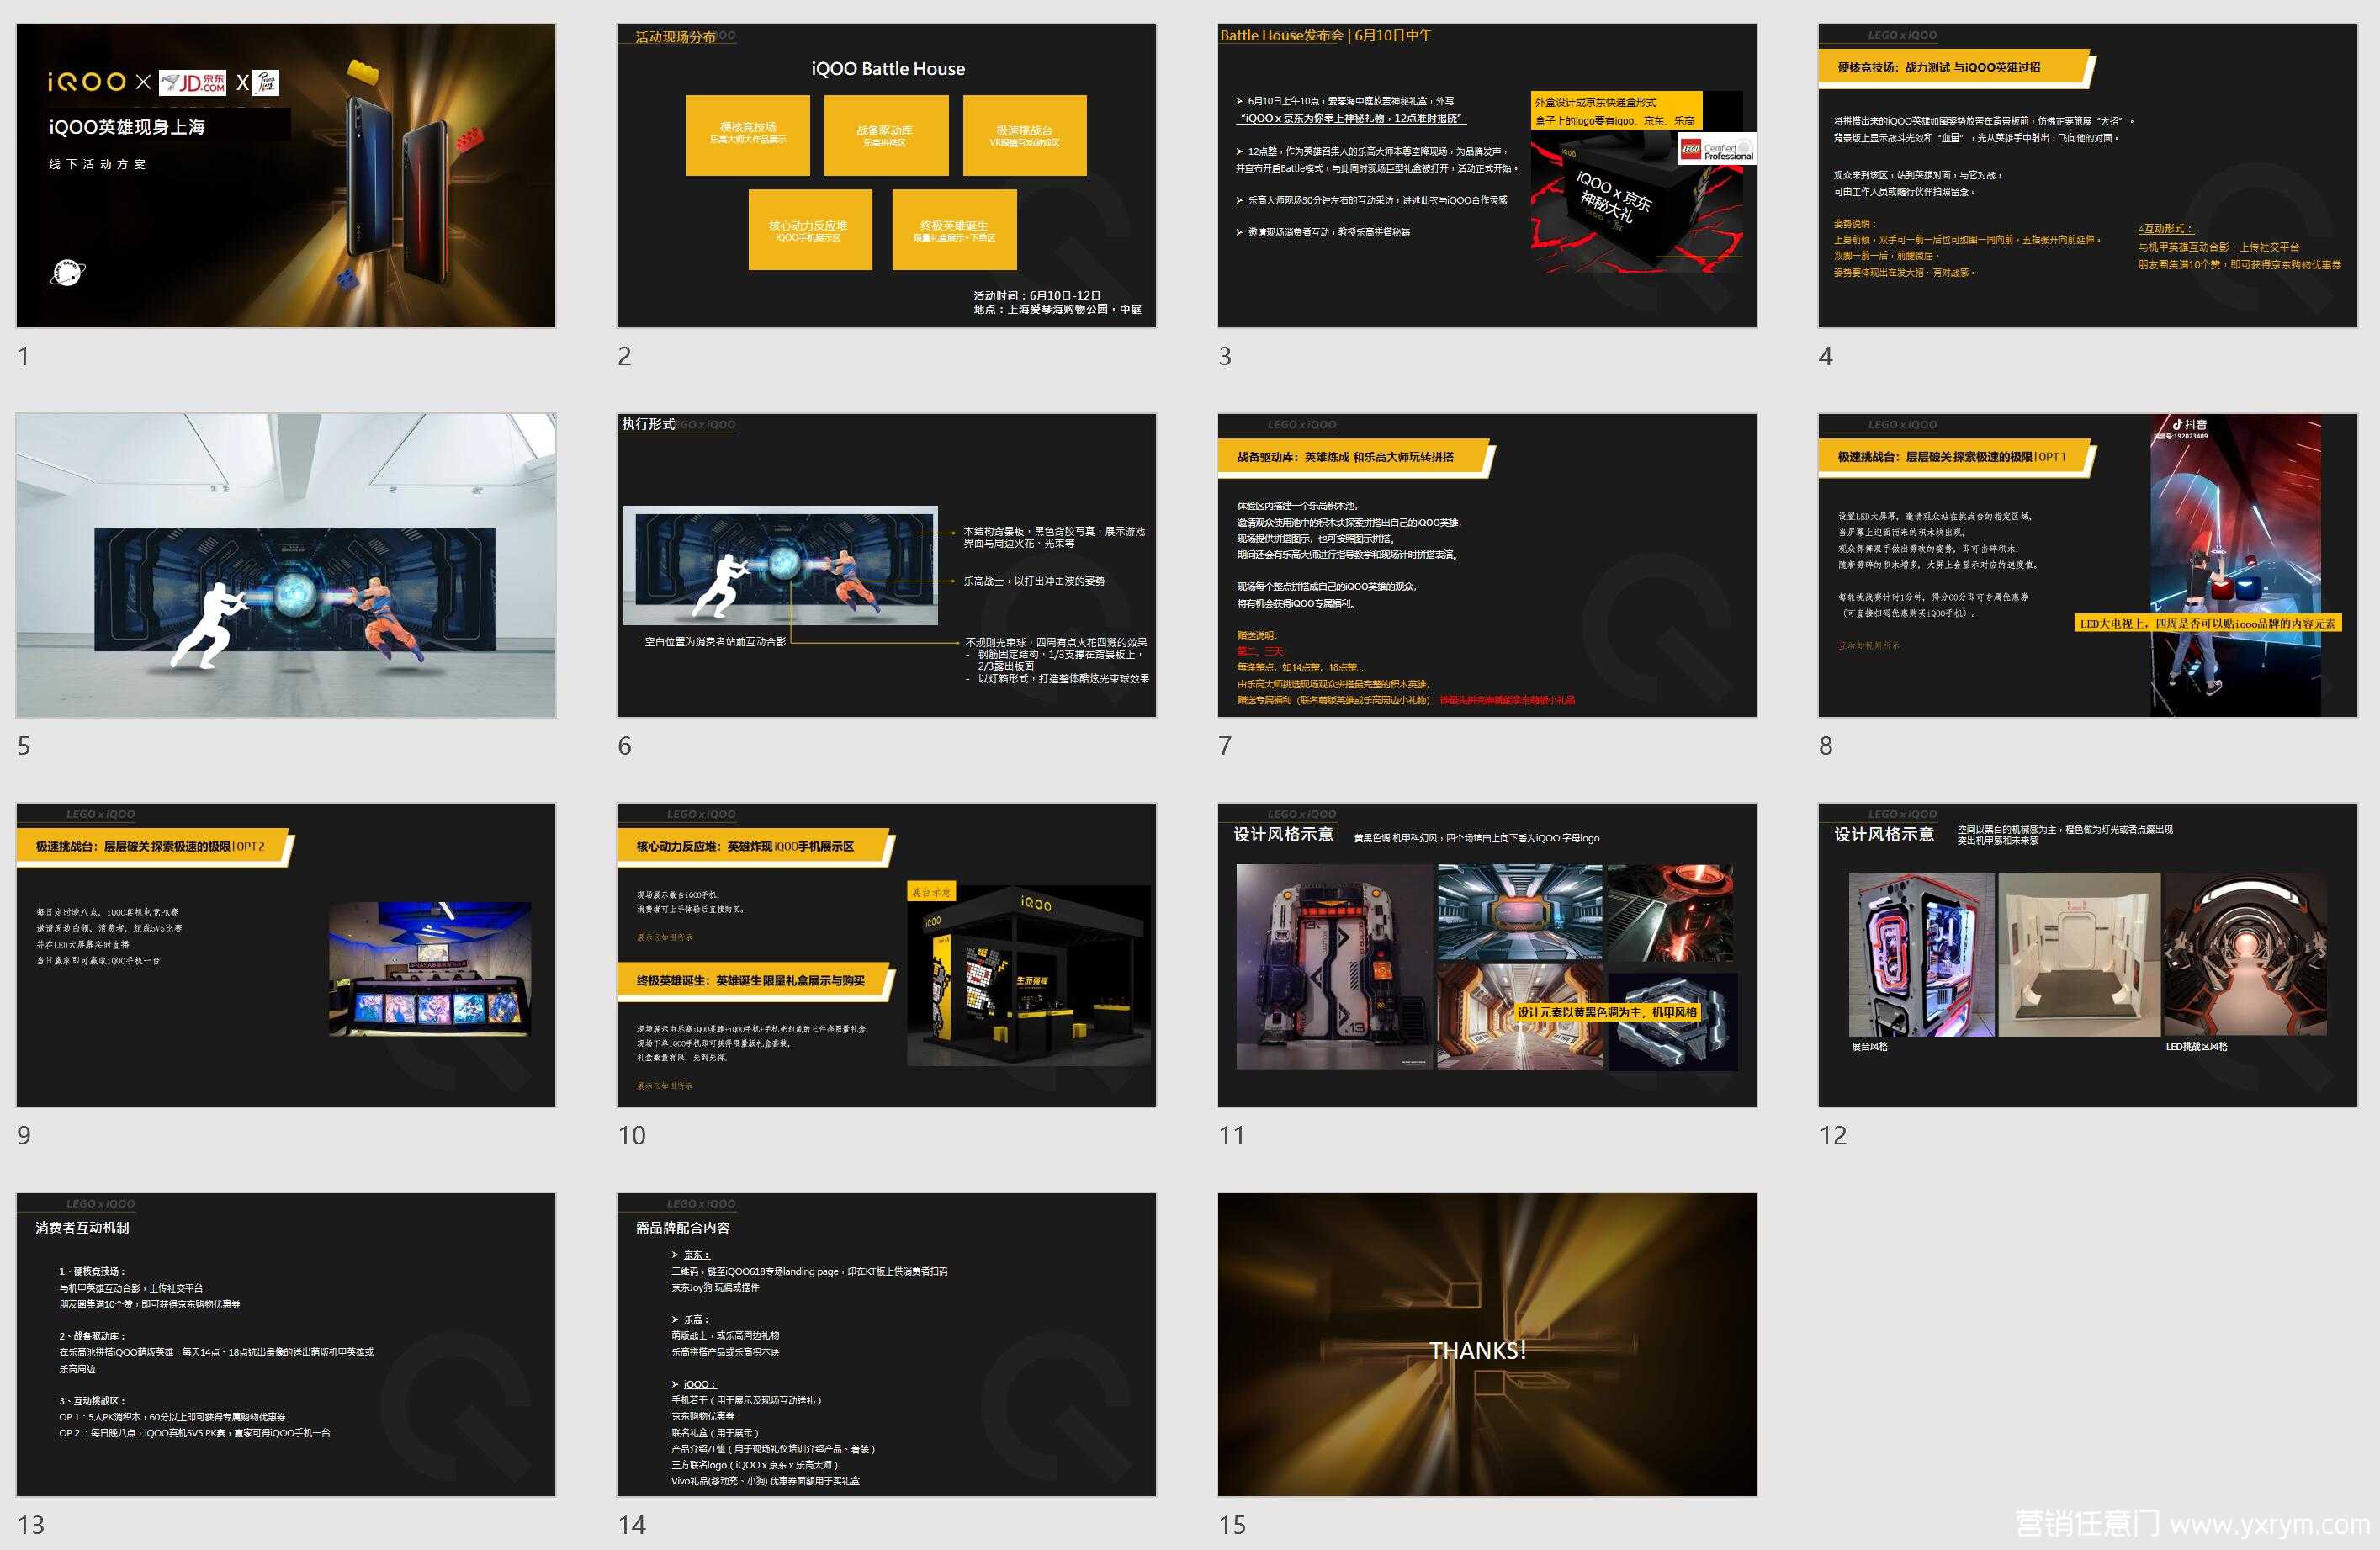
Task: Click the slide number 8 label
Action: [x=1826, y=746]
